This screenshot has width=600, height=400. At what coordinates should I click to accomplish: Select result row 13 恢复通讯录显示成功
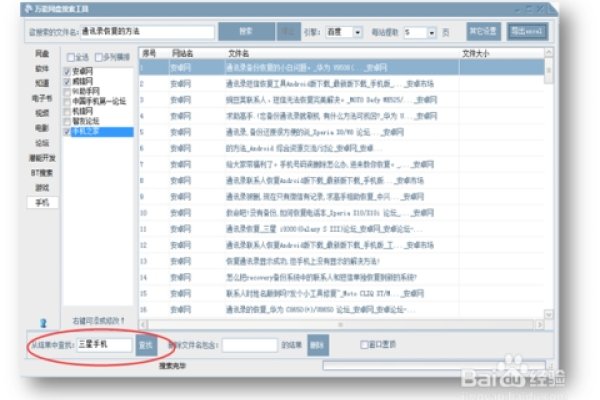[x=341, y=261]
